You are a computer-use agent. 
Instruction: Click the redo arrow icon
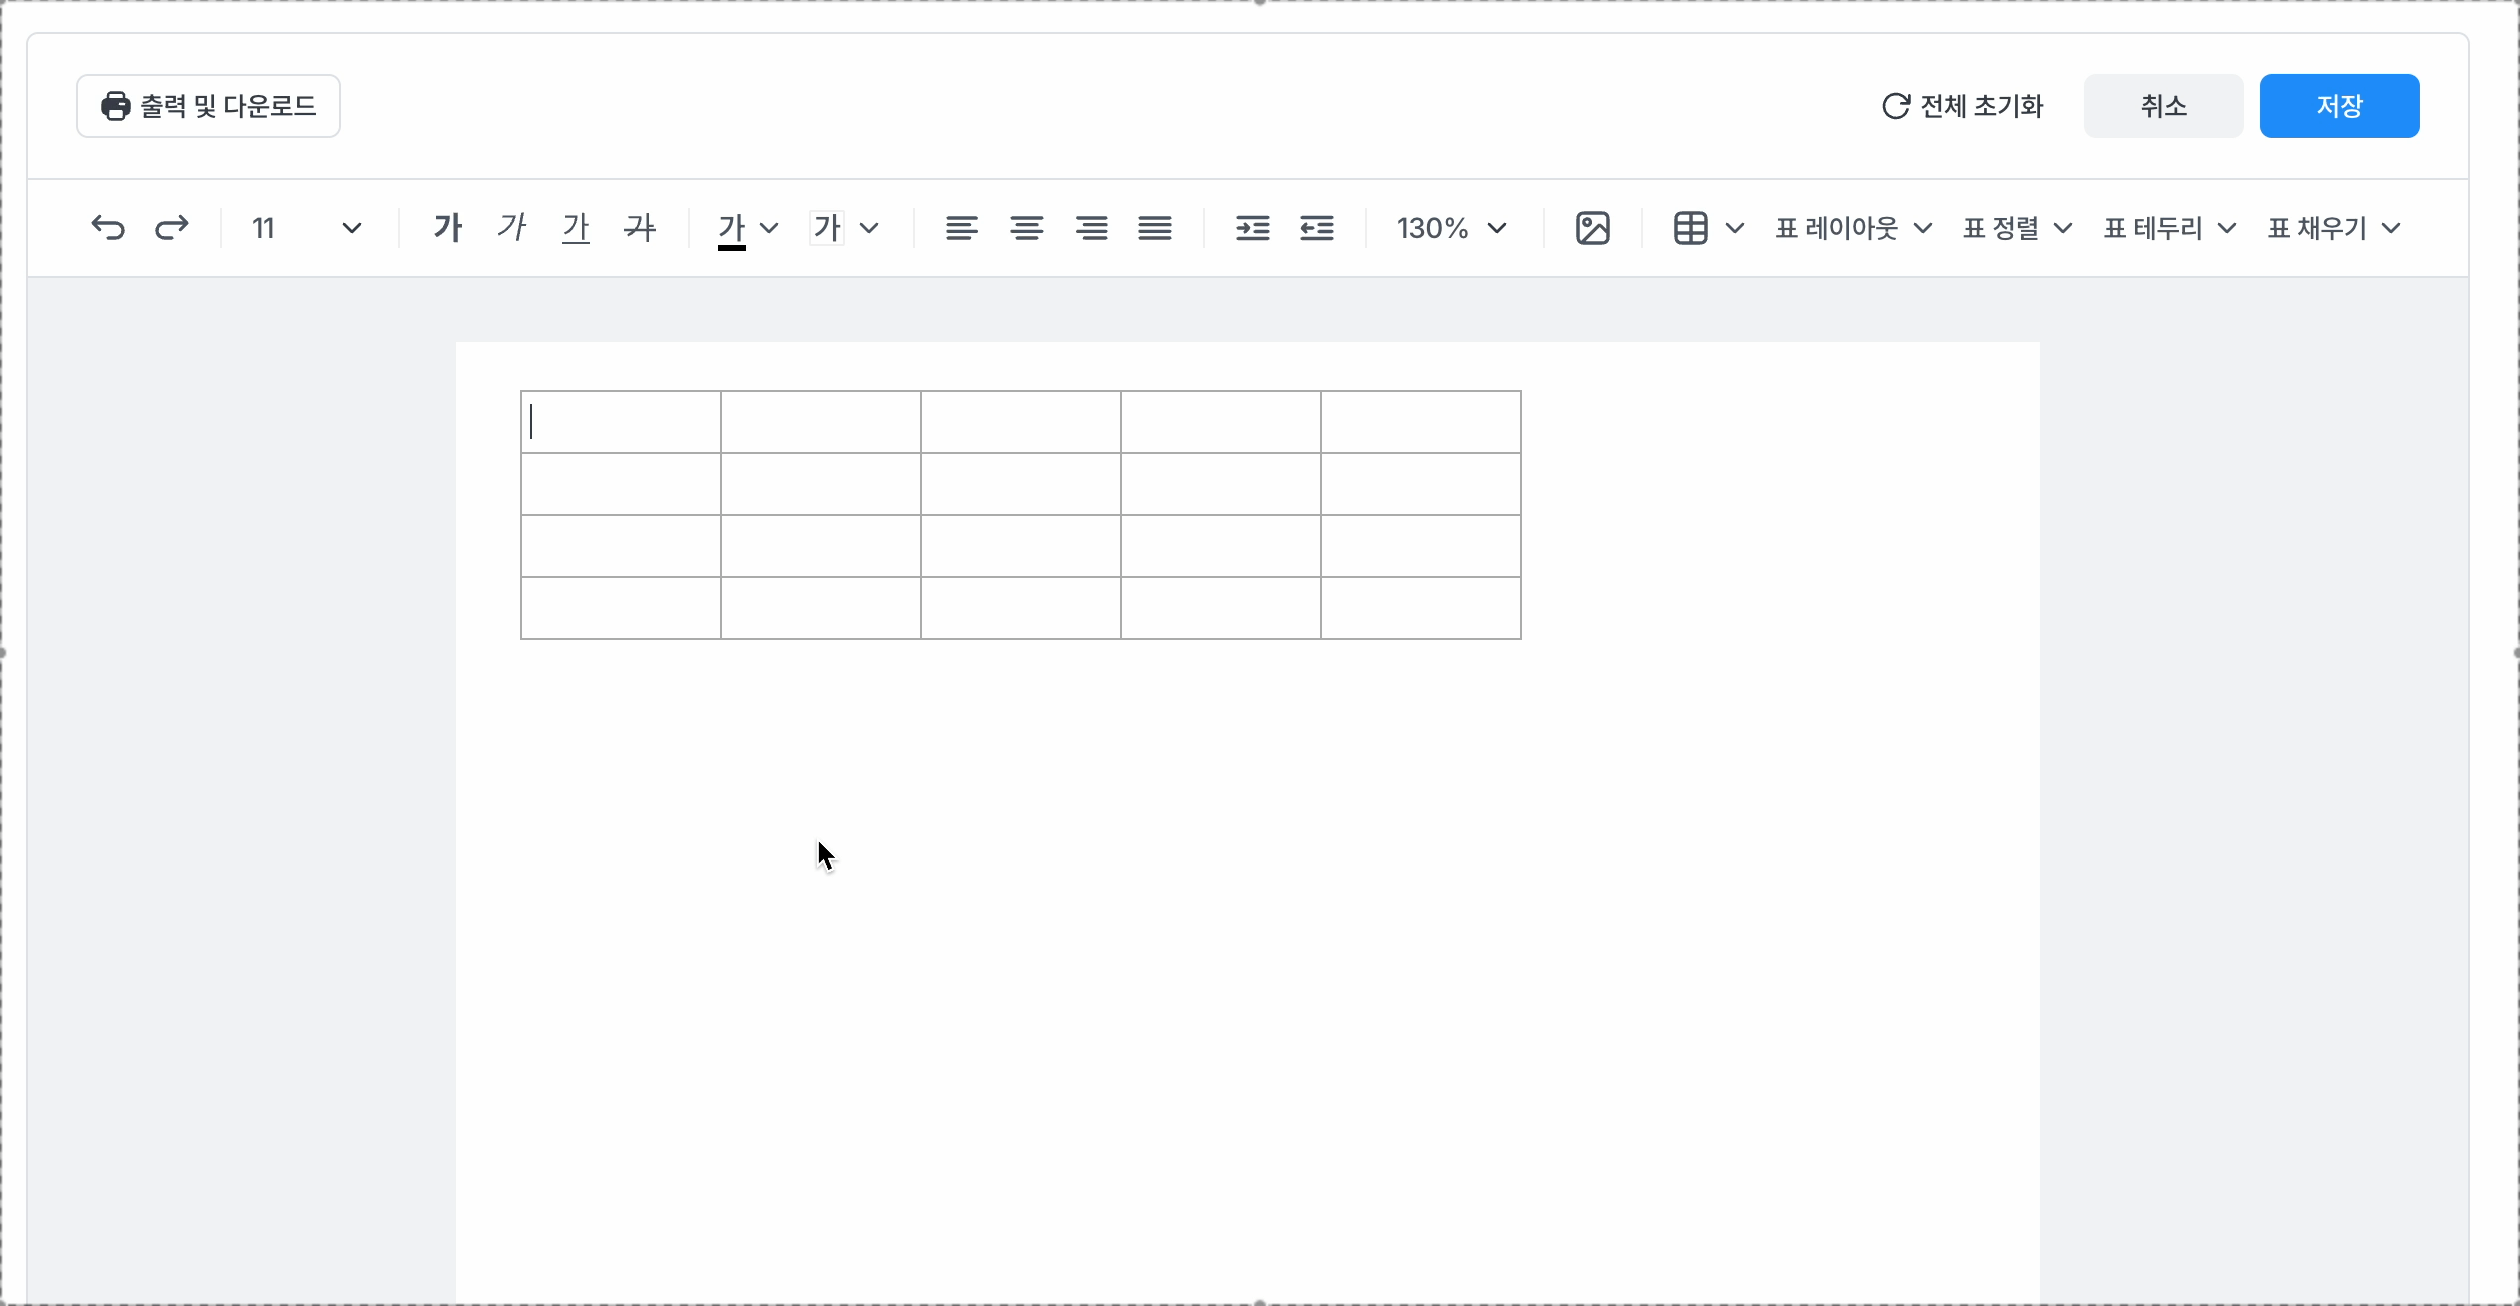pyautogui.click(x=172, y=228)
